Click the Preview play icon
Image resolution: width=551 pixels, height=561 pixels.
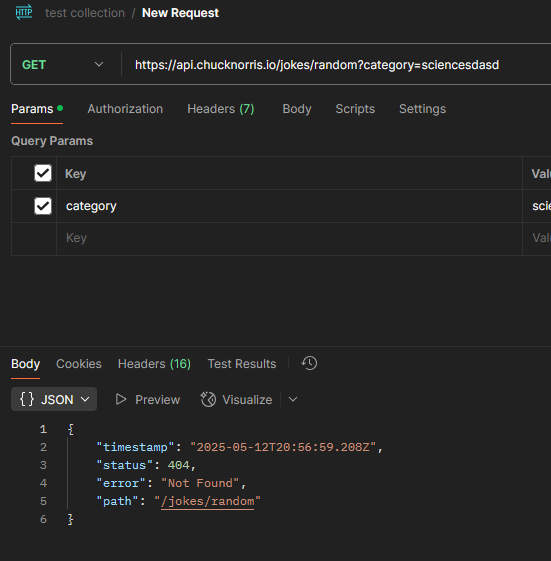point(121,399)
